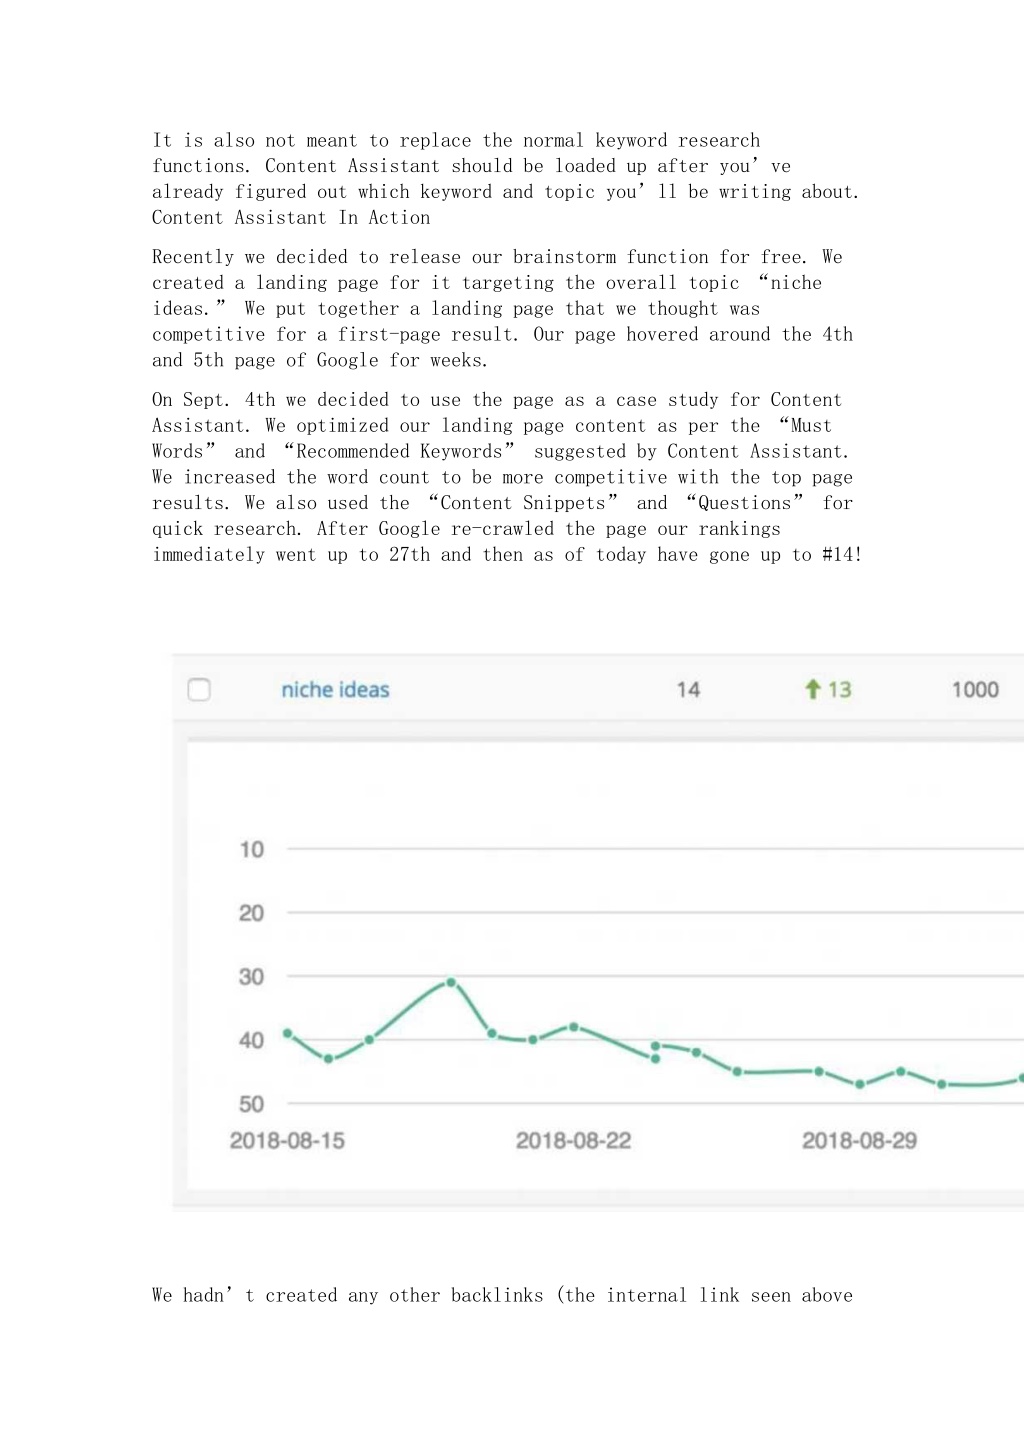
Task: Click the chart peak point near rank 30
Action: [x=451, y=982]
